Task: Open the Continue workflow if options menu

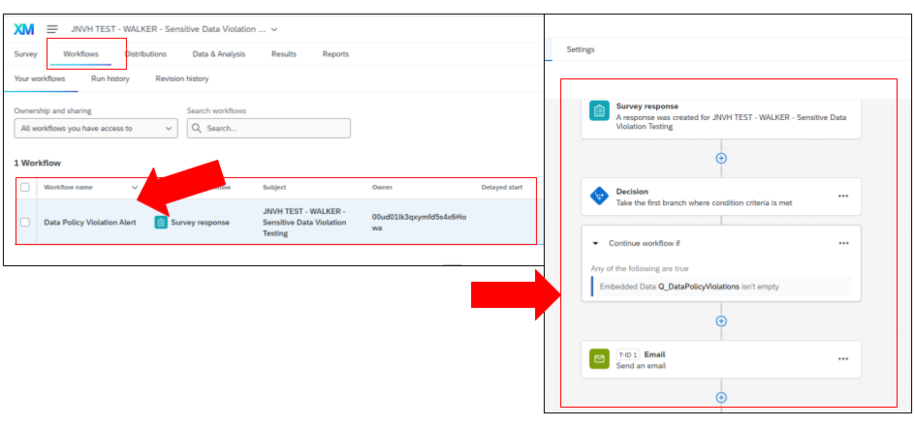Action: (843, 243)
